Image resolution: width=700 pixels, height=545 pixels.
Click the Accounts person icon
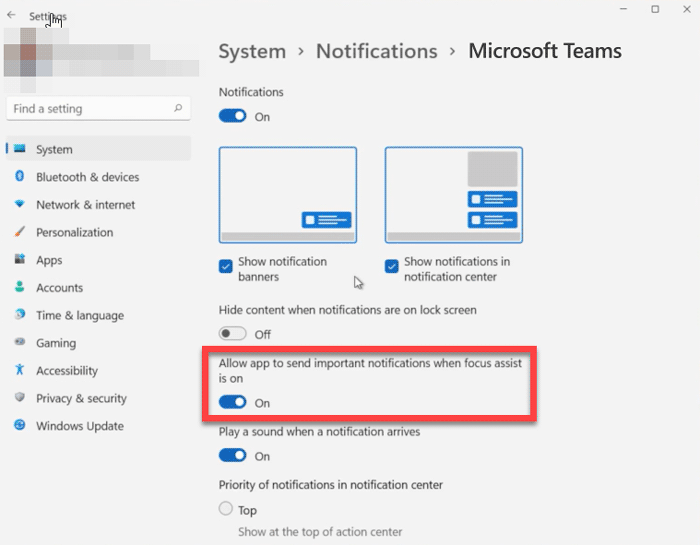[20, 287]
